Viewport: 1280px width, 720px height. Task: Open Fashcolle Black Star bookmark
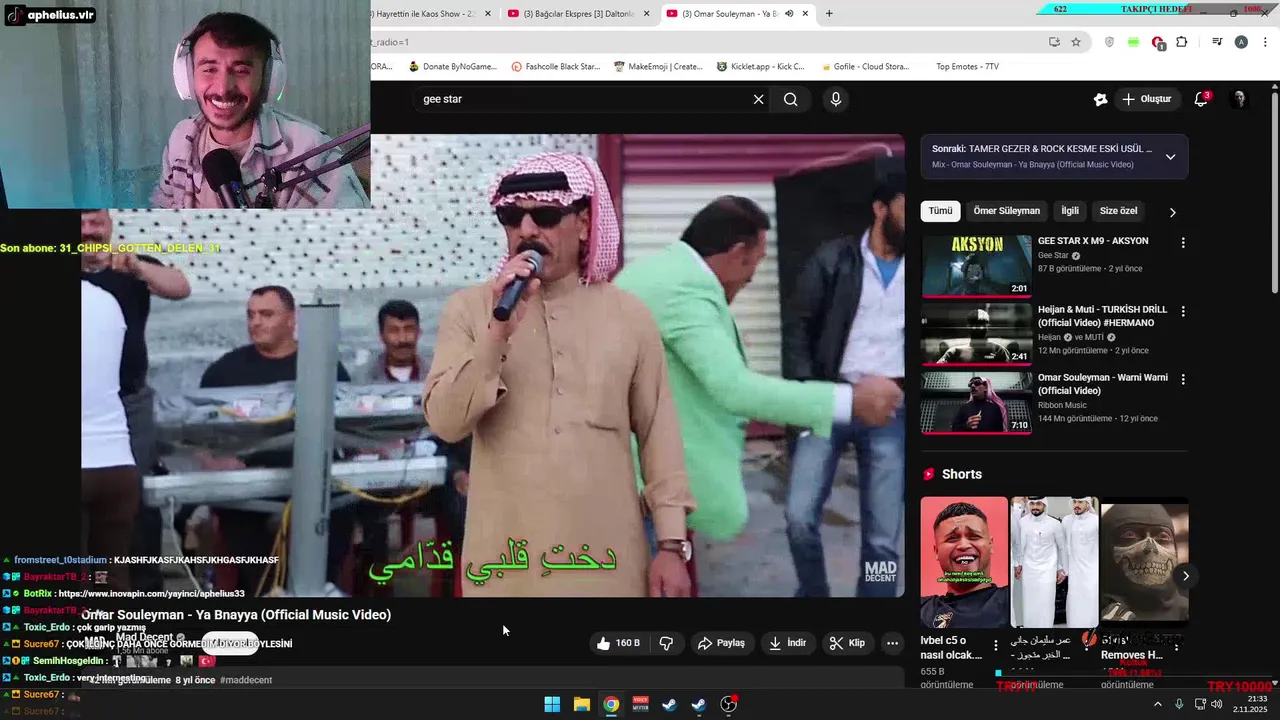555,67
